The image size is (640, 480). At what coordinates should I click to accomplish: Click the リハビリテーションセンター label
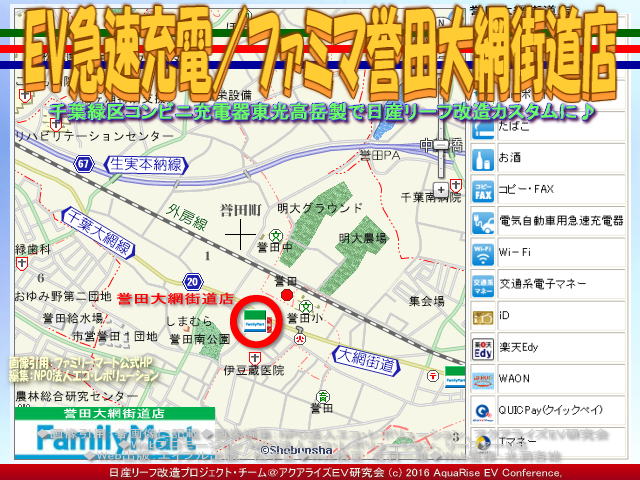pos(94,136)
